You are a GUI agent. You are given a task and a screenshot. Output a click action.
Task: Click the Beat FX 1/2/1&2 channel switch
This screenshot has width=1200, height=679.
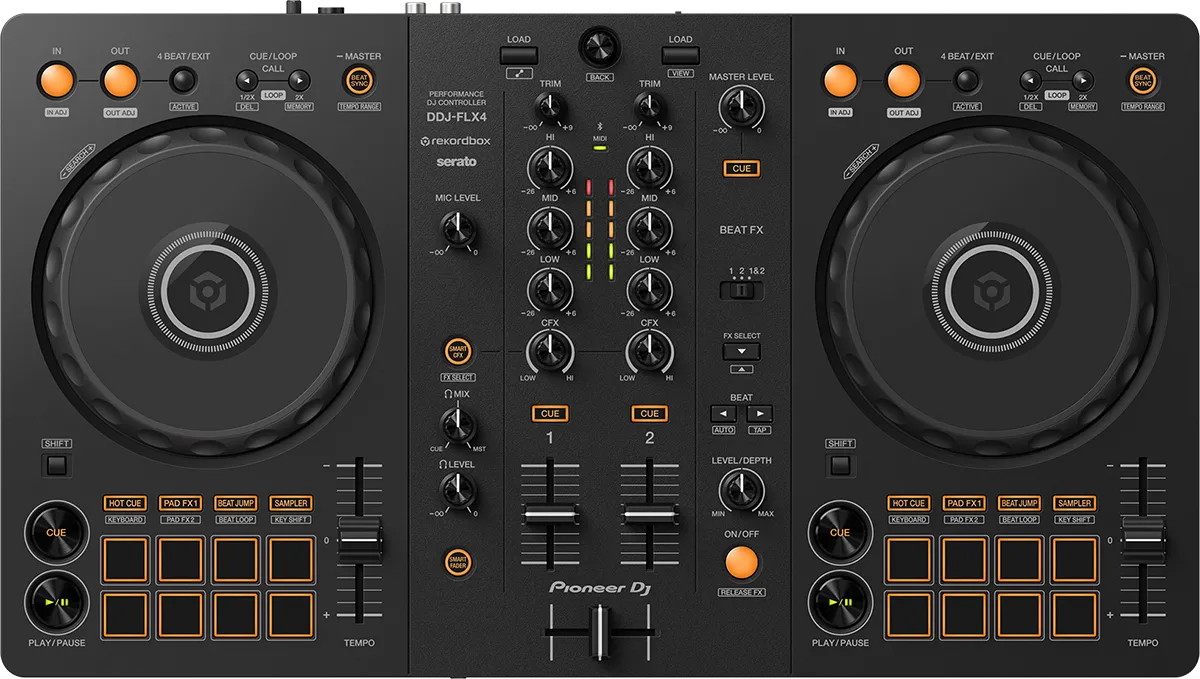(x=741, y=290)
